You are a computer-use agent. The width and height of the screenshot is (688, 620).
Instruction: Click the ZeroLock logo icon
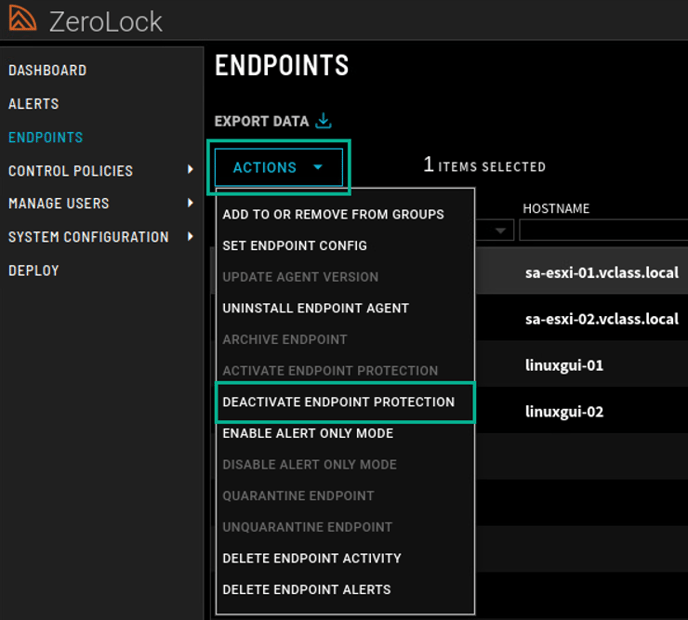click(22, 18)
